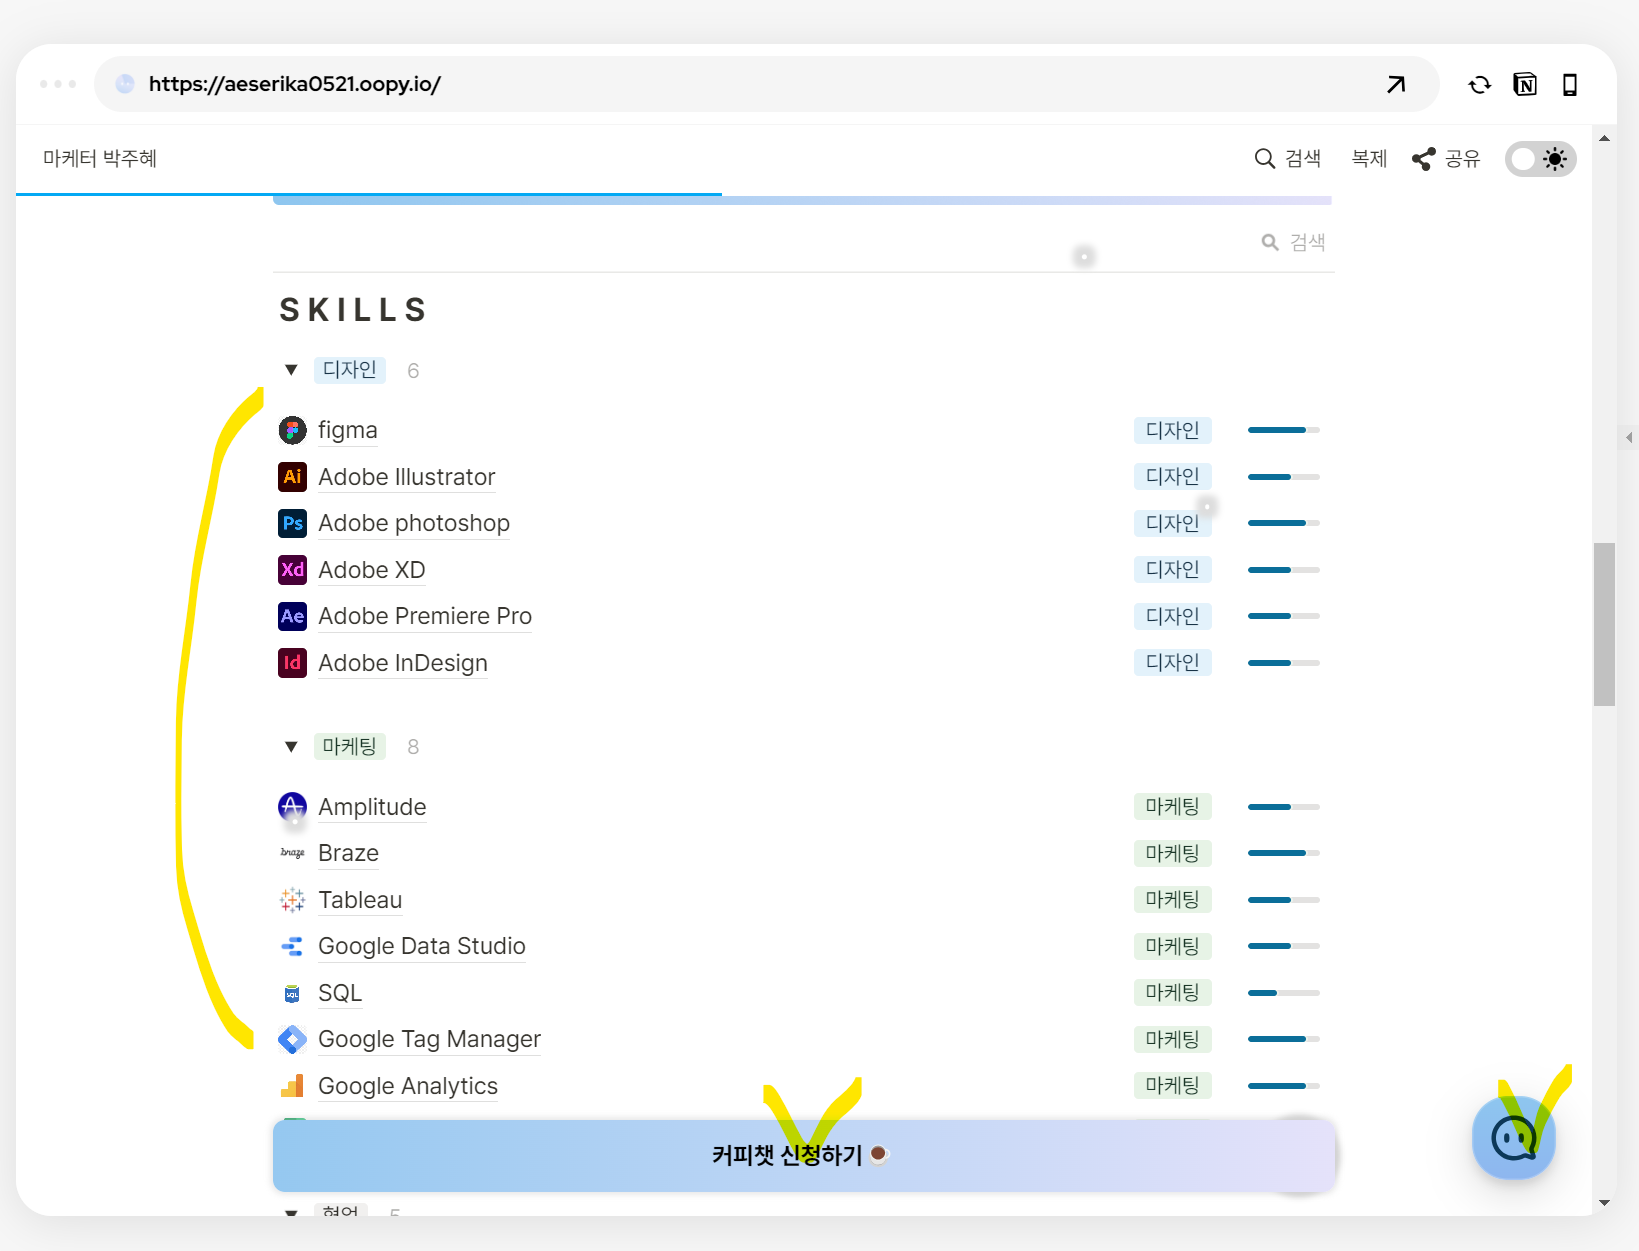
Task: Open the Tableau skill link
Action: click(360, 900)
